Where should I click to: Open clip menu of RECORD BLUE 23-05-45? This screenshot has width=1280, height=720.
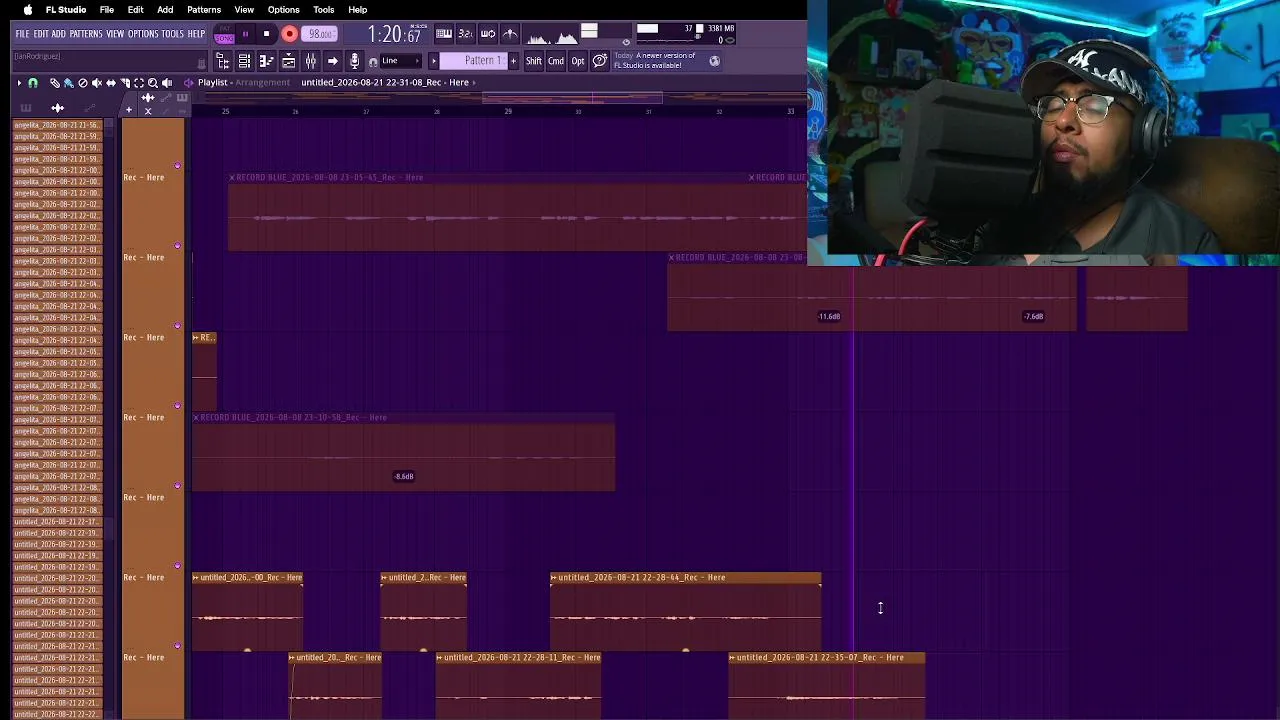[x=232, y=177]
